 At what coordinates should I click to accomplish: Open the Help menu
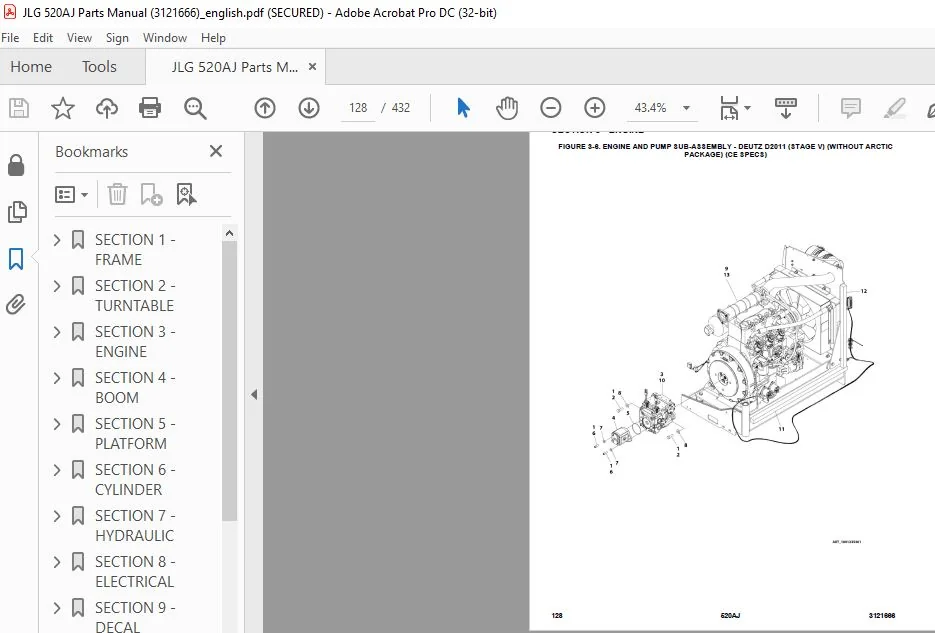[213, 38]
